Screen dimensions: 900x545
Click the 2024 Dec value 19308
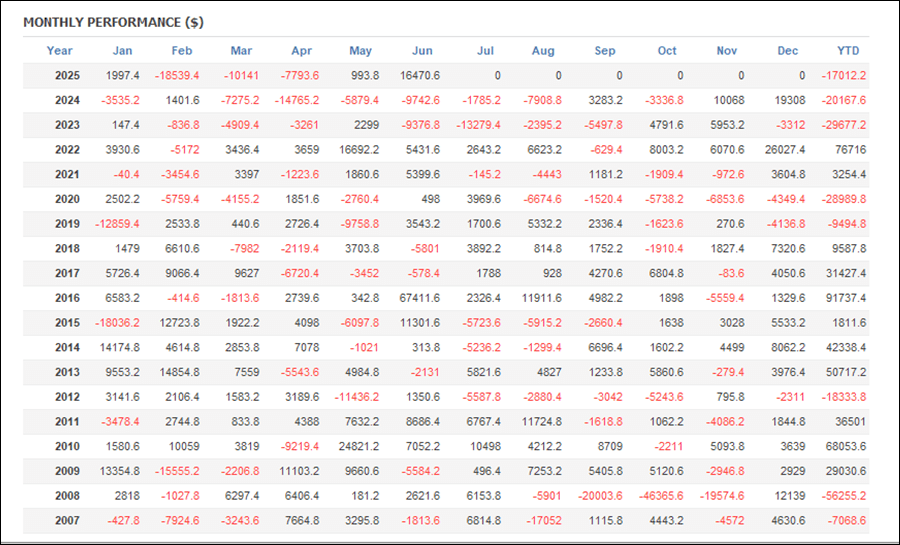(x=788, y=100)
